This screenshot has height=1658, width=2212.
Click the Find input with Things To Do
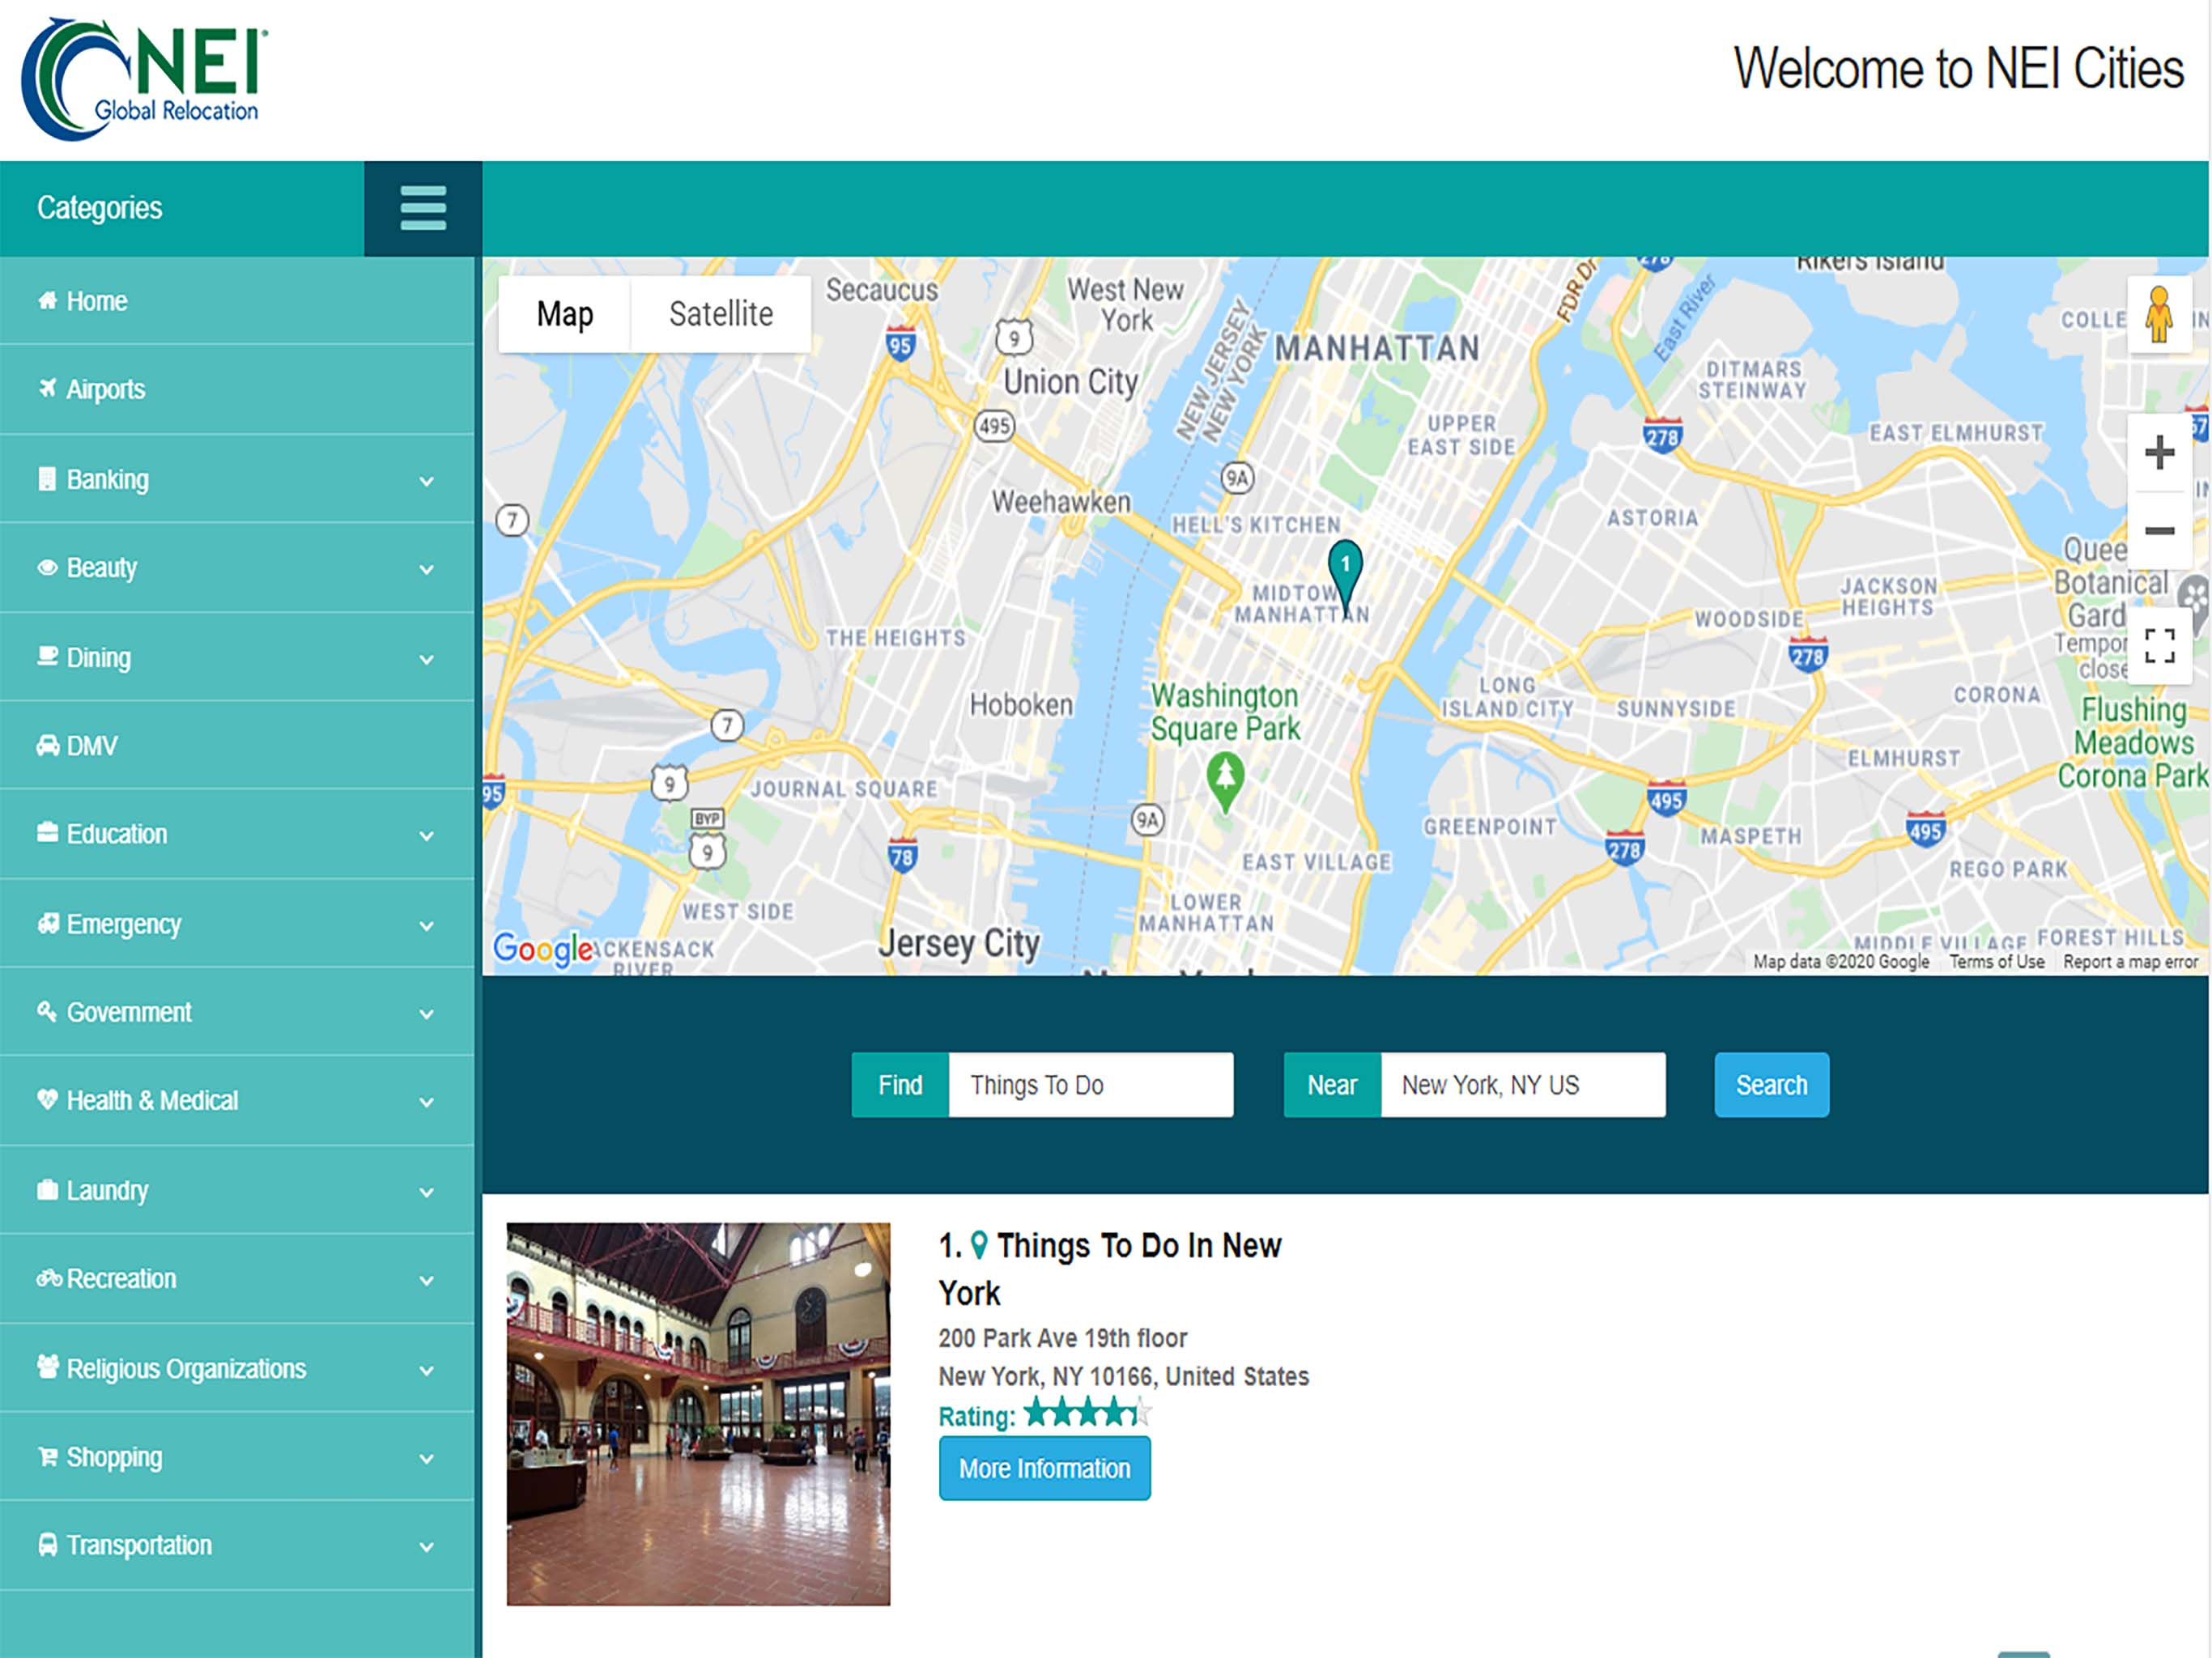point(1091,1084)
